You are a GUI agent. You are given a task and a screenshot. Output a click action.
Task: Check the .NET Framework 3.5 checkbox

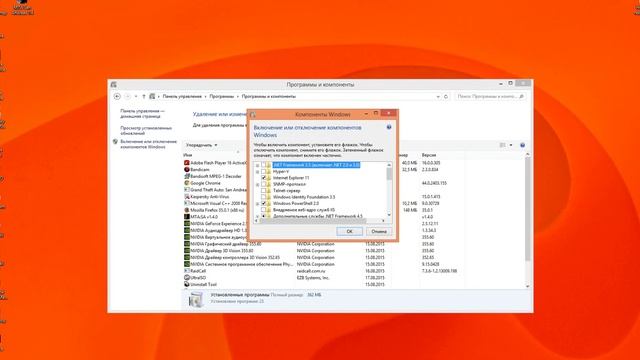click(x=264, y=165)
